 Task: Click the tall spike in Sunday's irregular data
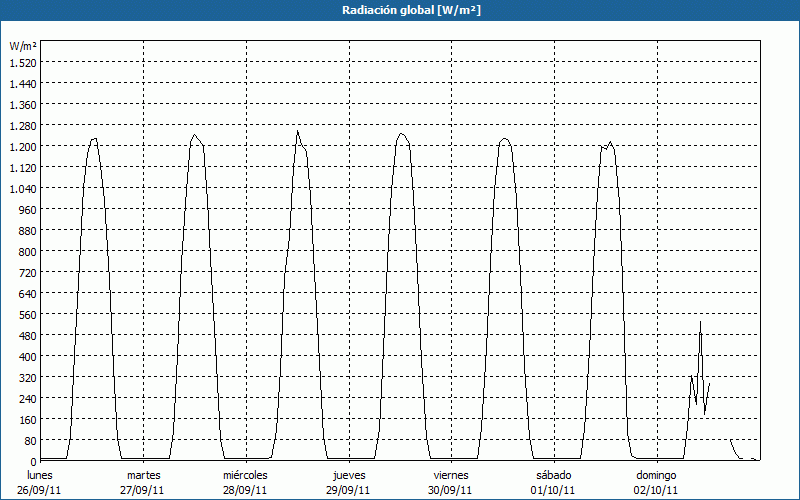(x=701, y=322)
